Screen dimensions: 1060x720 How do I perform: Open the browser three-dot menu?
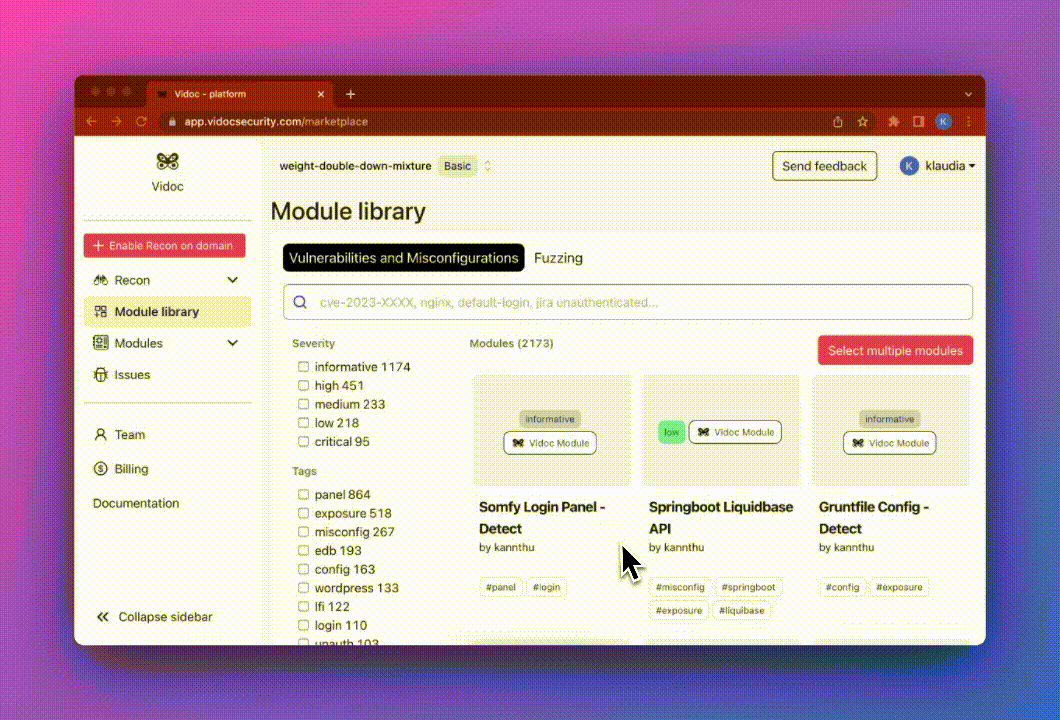click(x=969, y=122)
